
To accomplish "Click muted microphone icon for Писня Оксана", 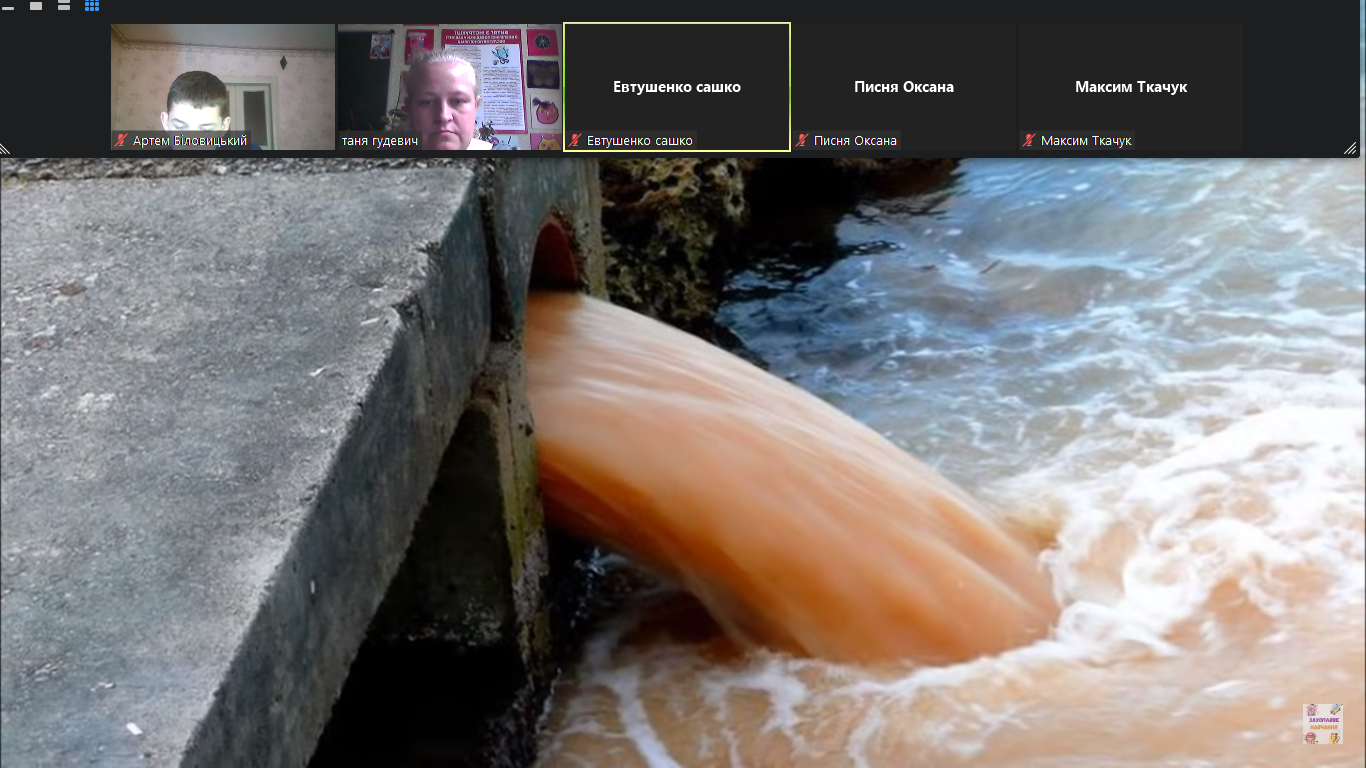I will pos(802,141).
